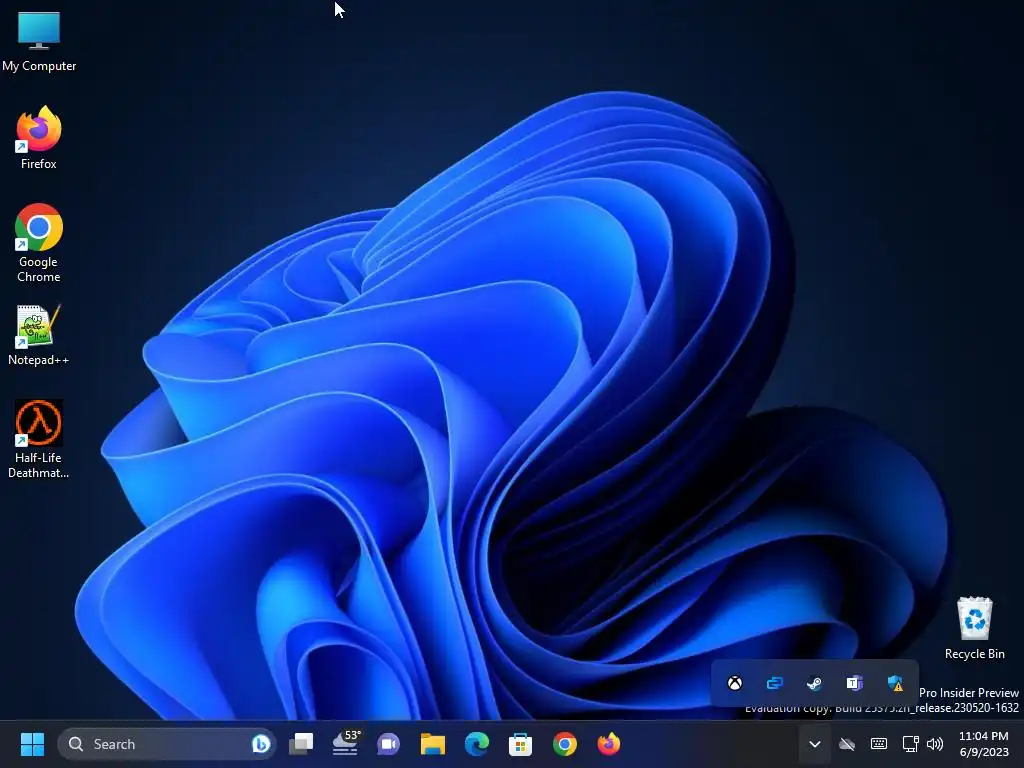The height and width of the screenshot is (768, 1024).
Task: Open Steam from the tray overflow
Action: coord(814,683)
